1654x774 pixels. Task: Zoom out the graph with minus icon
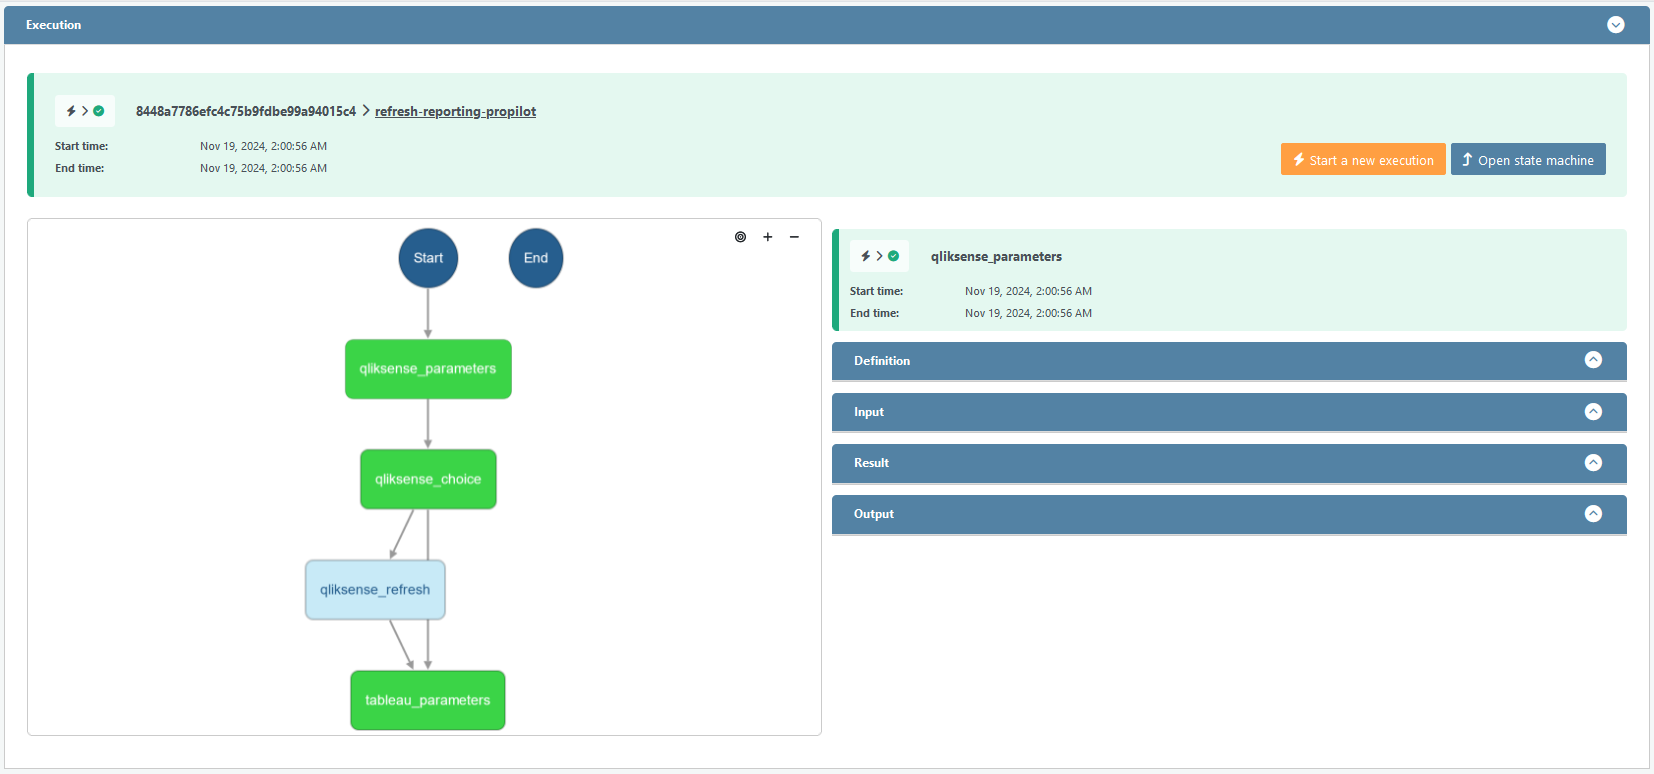tap(794, 237)
